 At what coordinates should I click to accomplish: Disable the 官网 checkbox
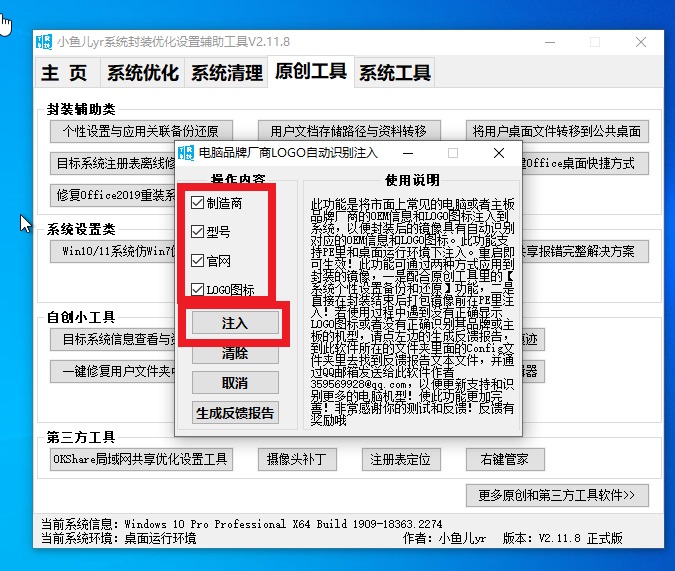197,261
